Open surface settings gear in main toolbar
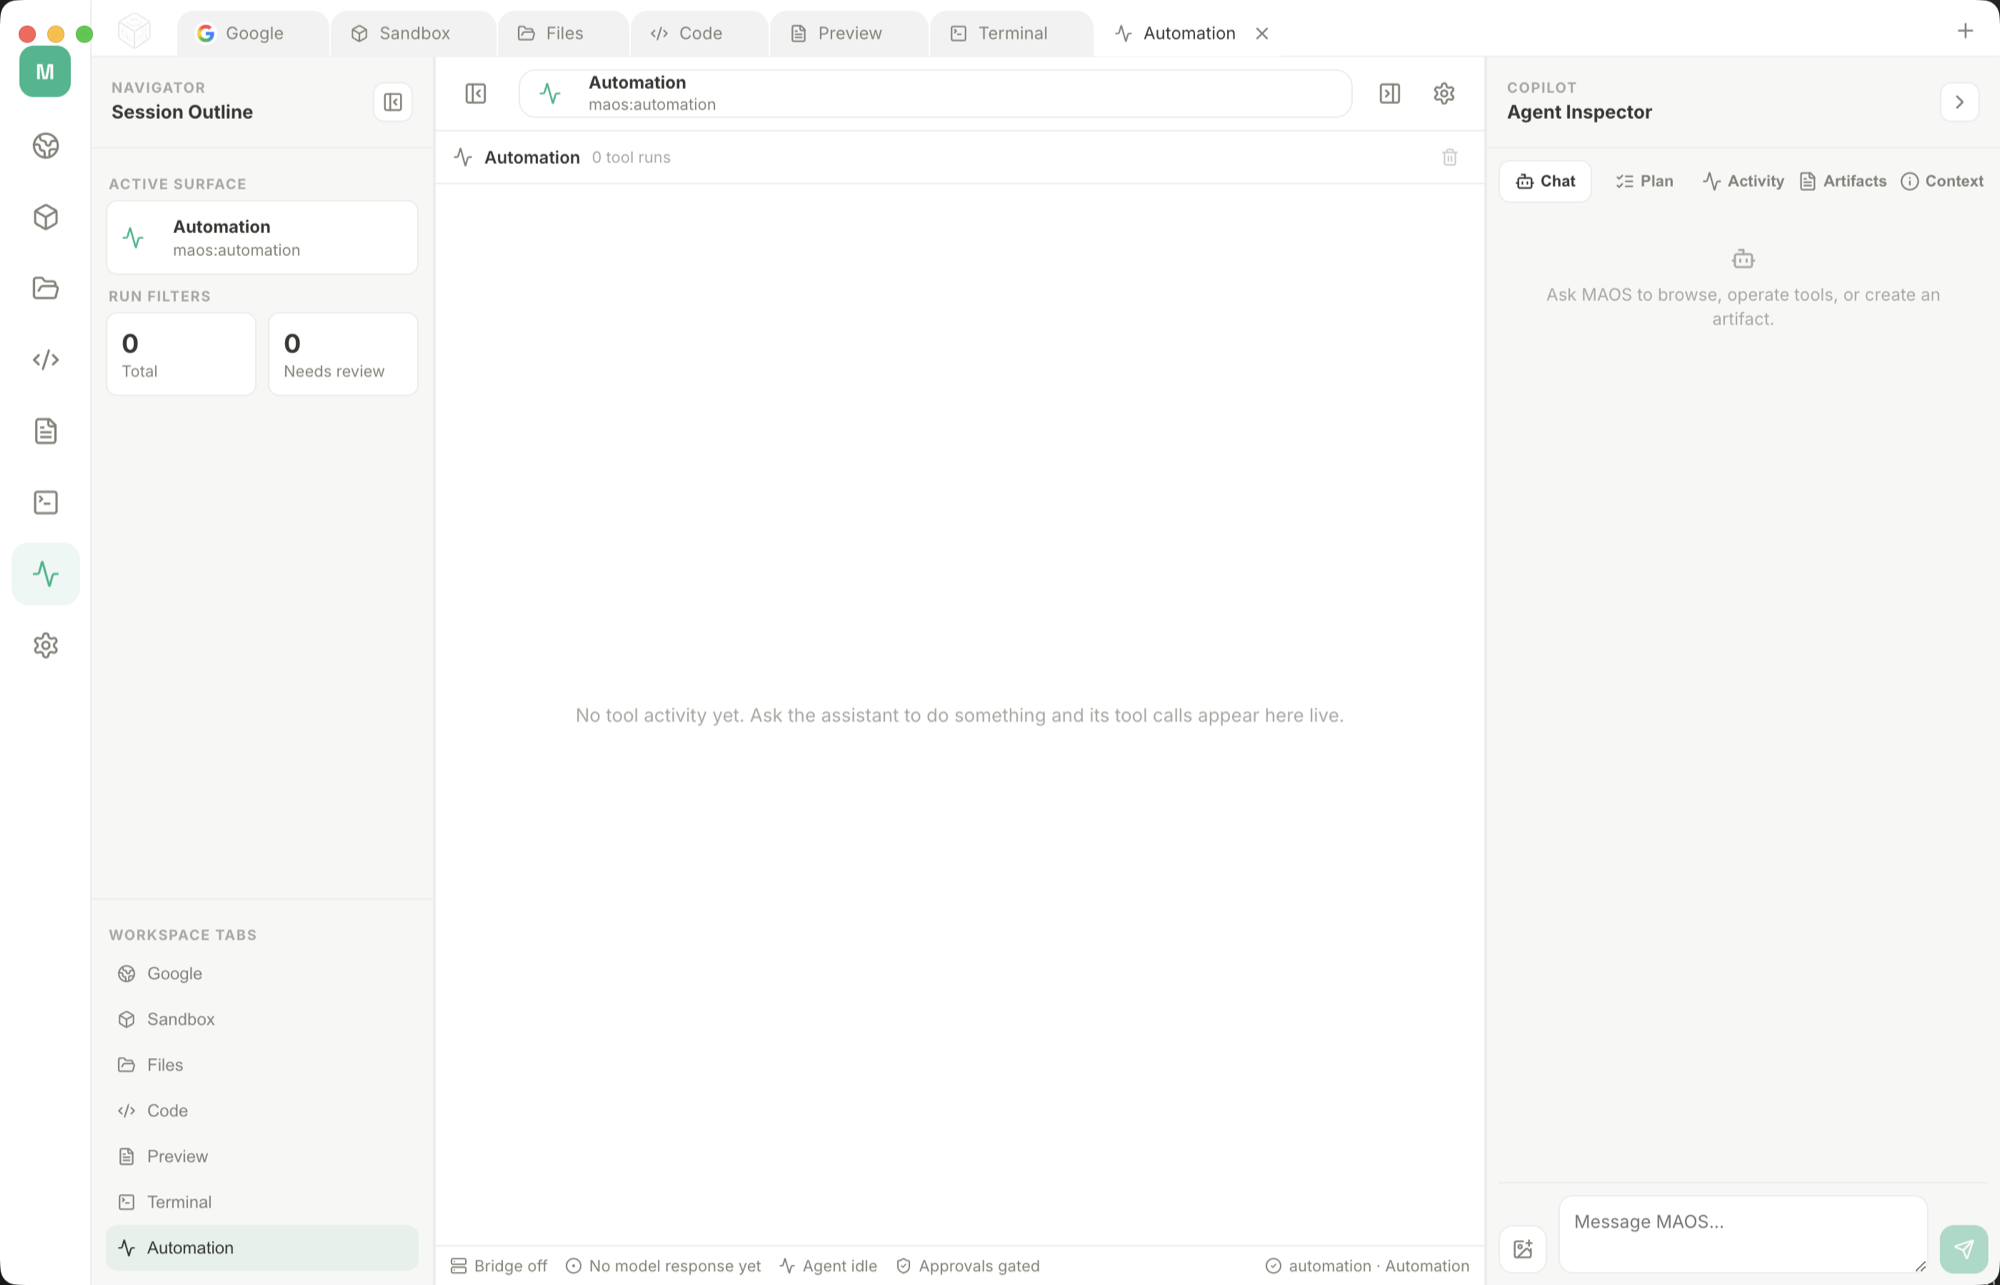 [1444, 94]
